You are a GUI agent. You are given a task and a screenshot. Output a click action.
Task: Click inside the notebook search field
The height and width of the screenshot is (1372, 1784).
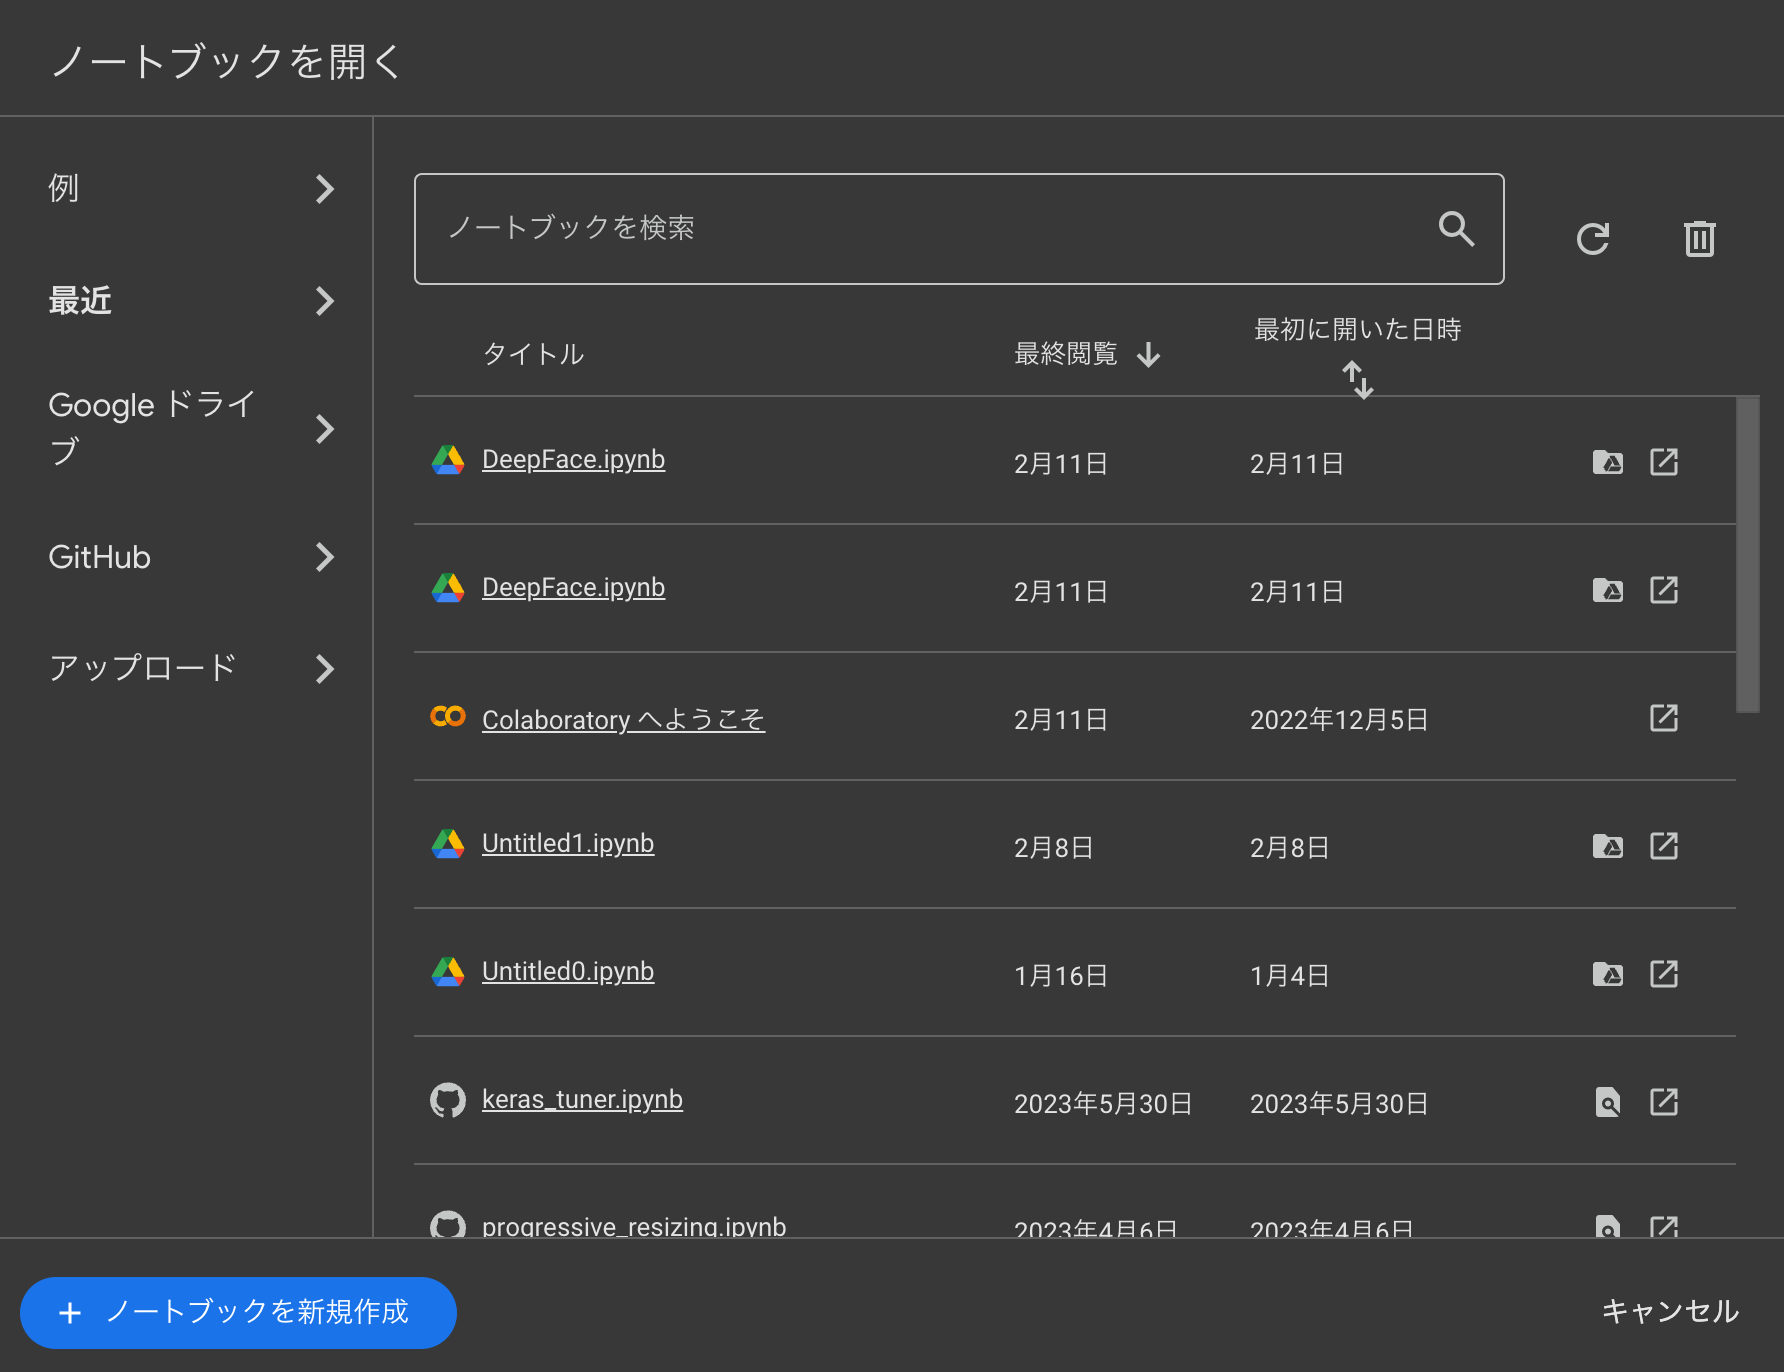pos(900,229)
